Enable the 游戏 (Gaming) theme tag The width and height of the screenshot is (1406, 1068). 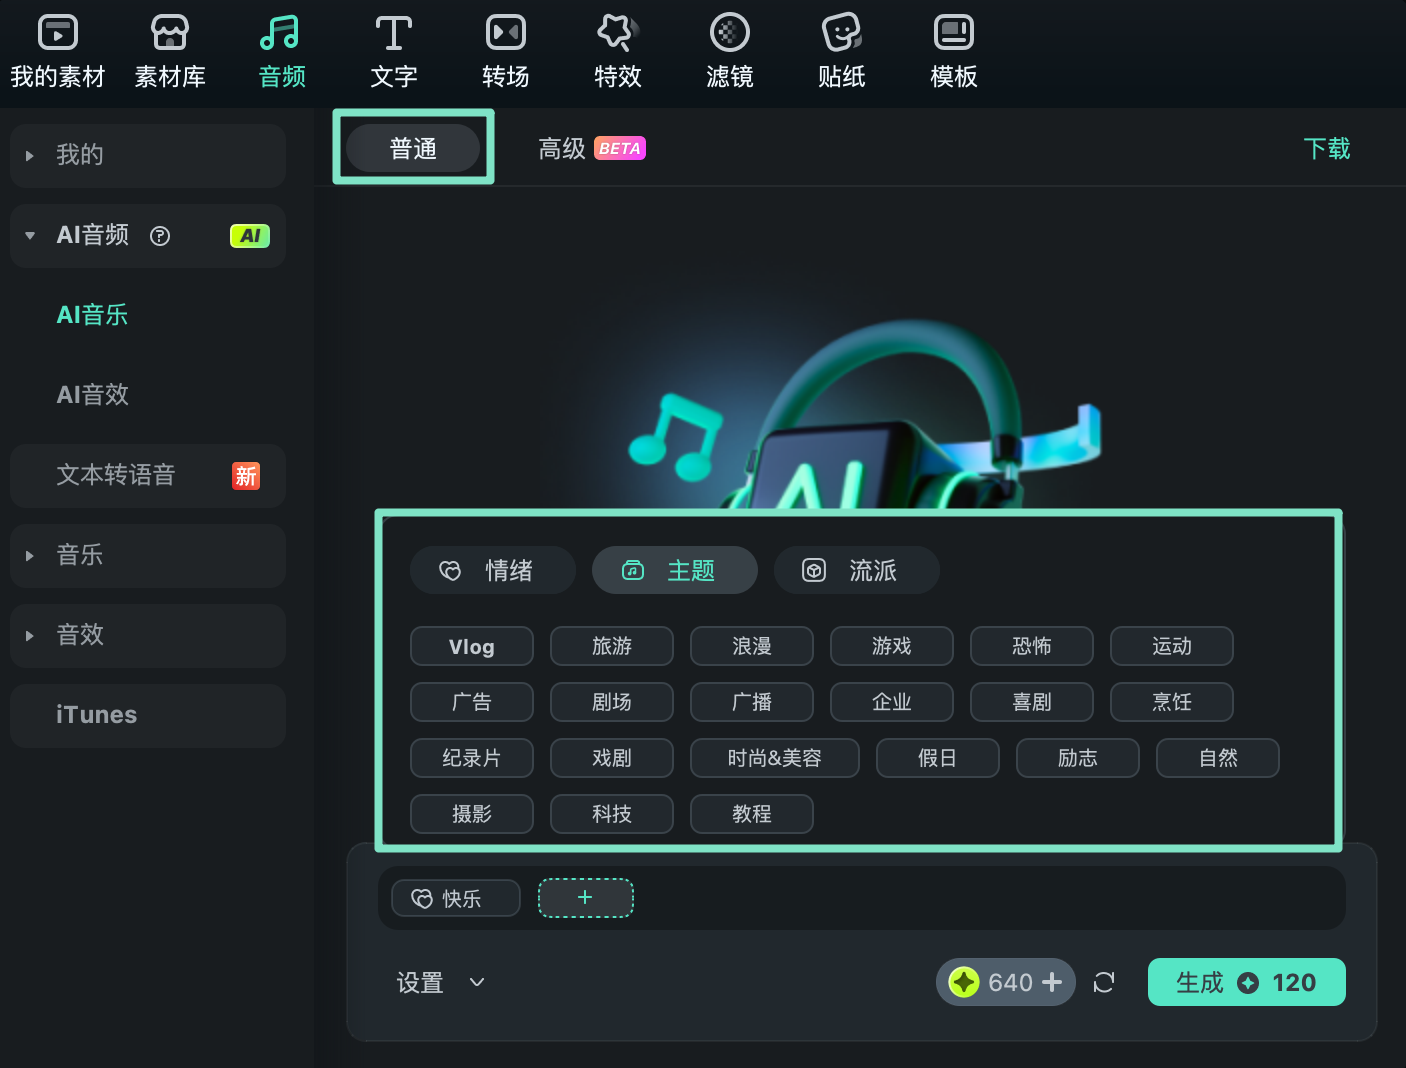[891, 646]
